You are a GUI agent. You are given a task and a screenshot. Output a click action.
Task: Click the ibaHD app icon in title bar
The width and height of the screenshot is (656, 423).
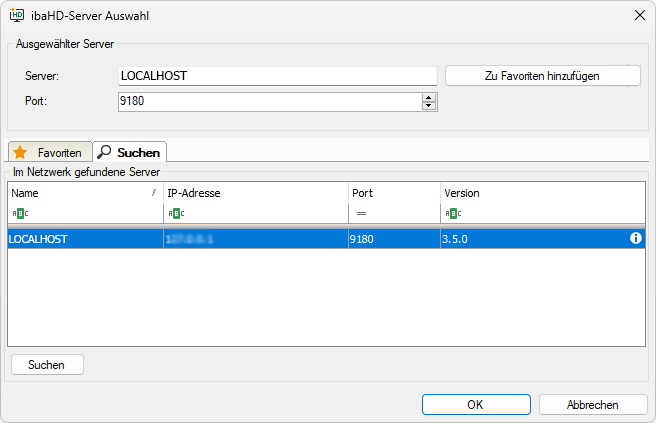pyautogui.click(x=17, y=15)
